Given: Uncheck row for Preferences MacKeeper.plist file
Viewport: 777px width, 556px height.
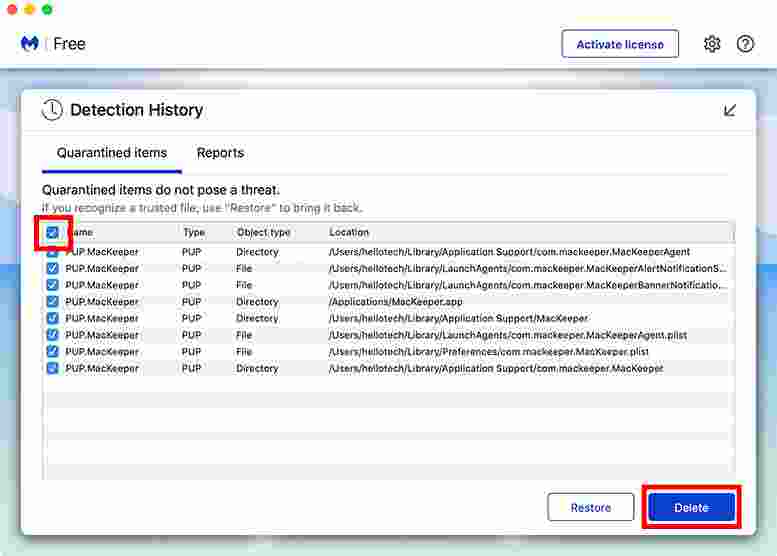Looking at the screenshot, I should 53,351.
